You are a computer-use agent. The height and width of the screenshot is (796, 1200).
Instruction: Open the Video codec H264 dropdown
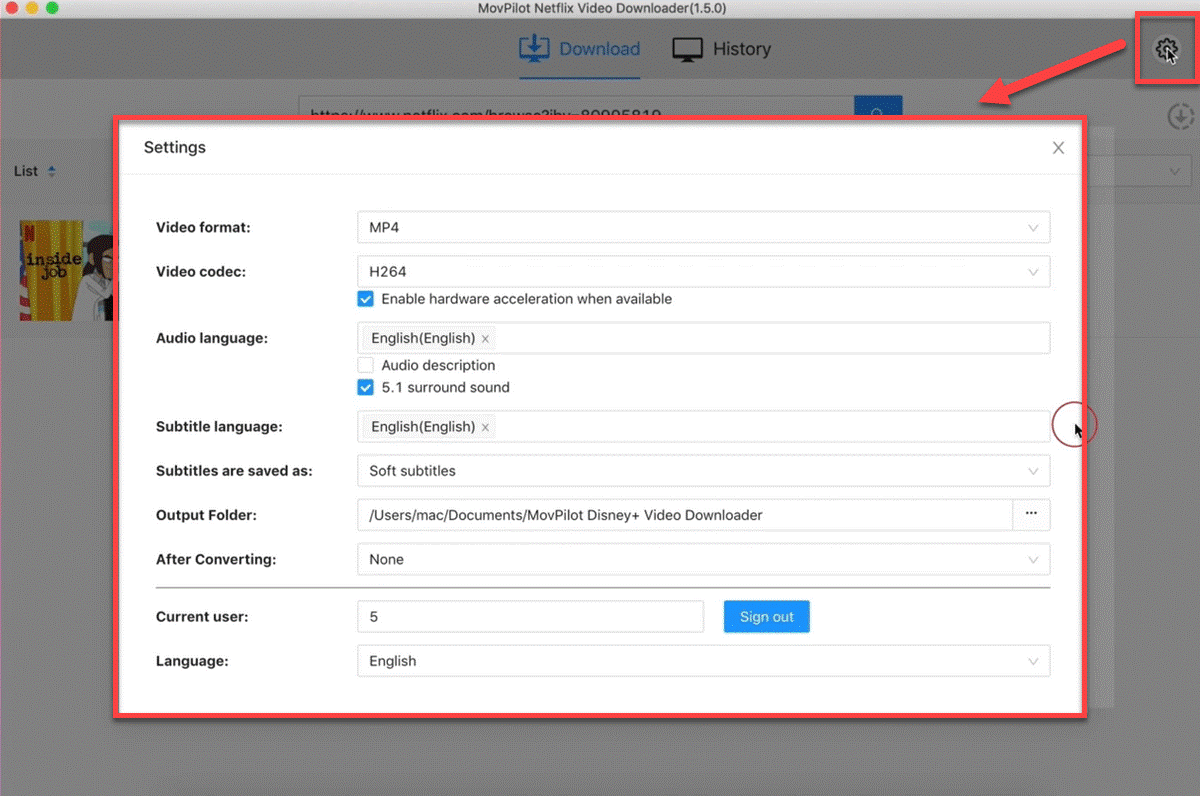tap(703, 271)
